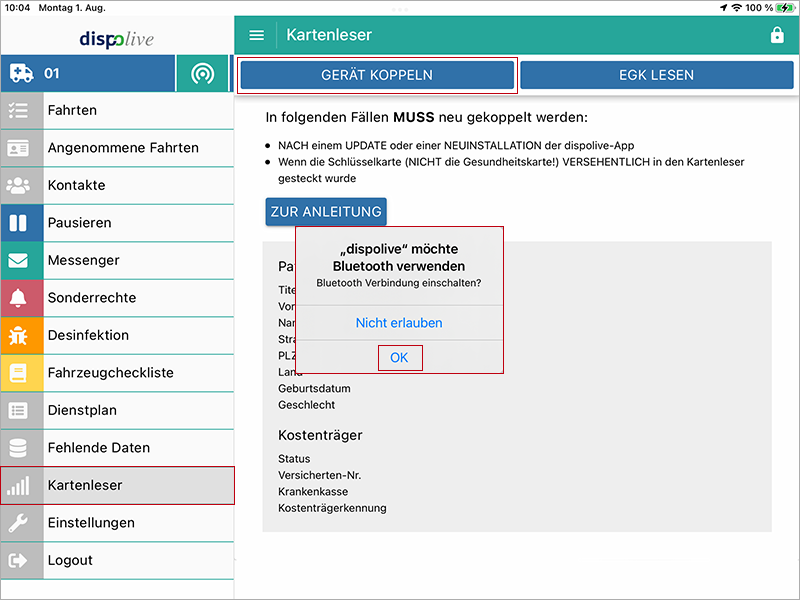
Task: Tap the Kartenleser signal bars icon
Action: coord(18,486)
